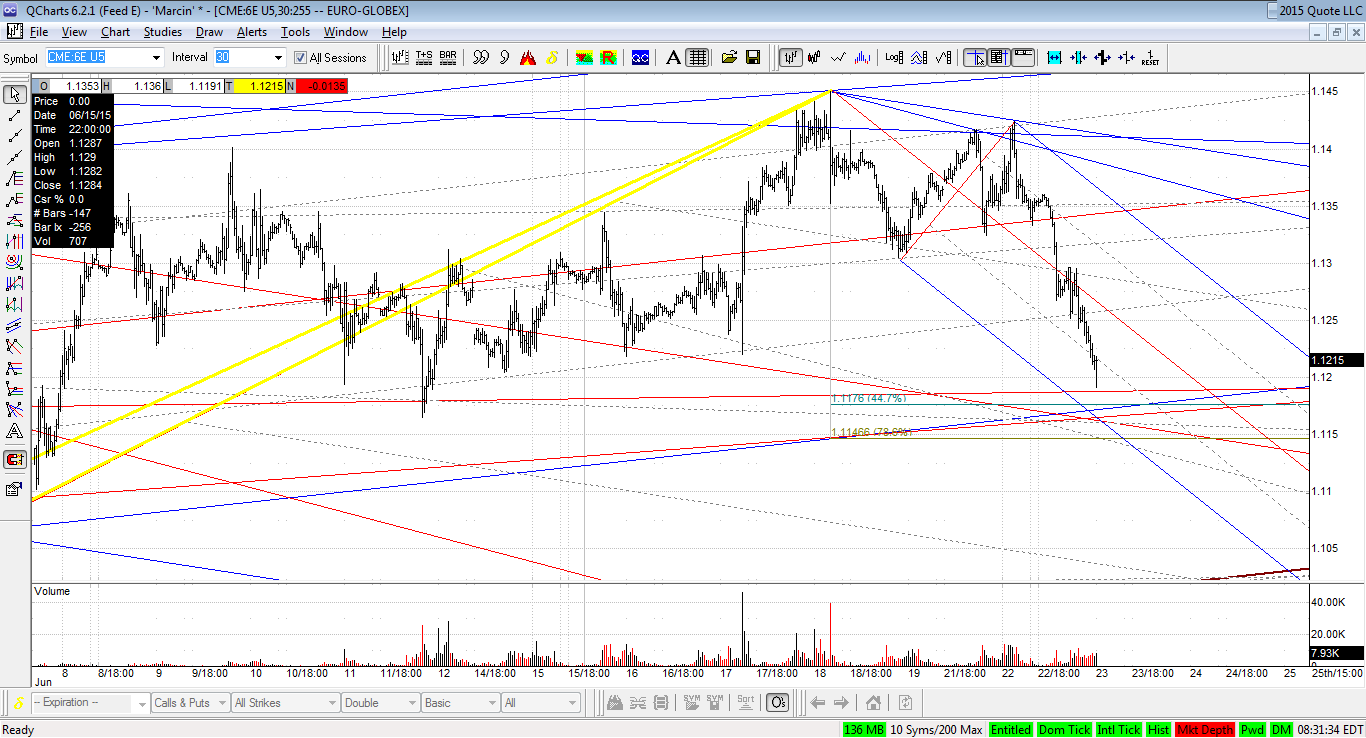Click the open folder icon
Screen dimensions: 1366x738
729,57
